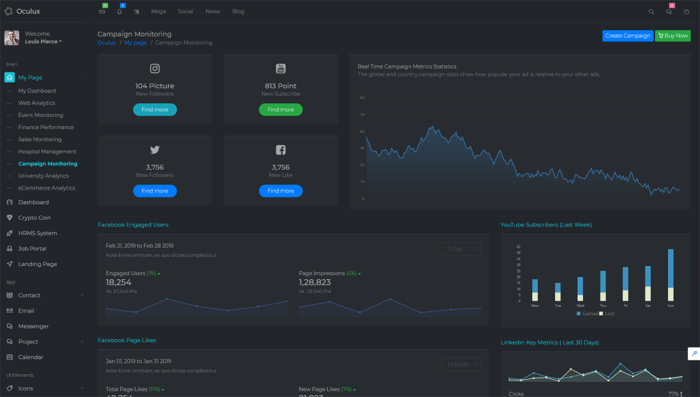
Task: Click the My page breadcrumb link
Action: 135,43
